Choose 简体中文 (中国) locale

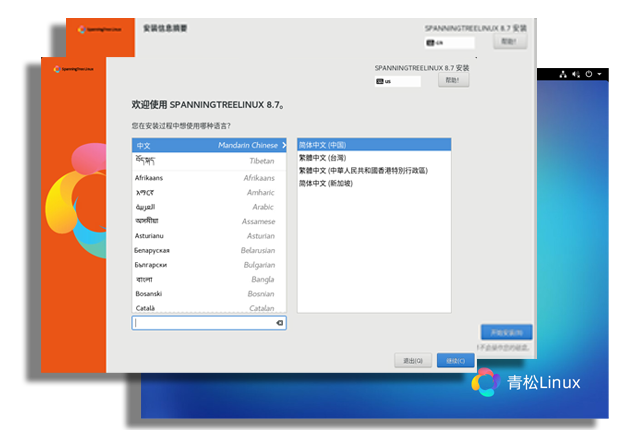374,145
